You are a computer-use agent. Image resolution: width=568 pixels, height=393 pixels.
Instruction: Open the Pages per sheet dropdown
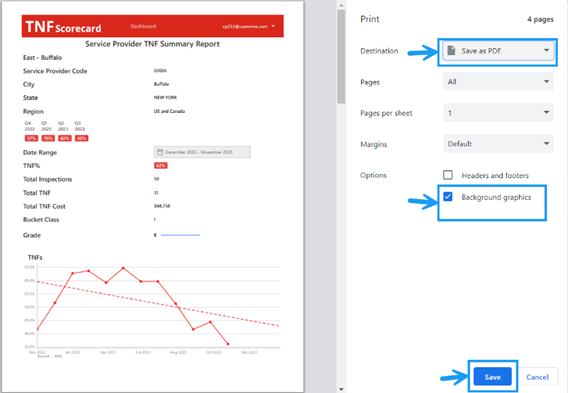pos(498,113)
